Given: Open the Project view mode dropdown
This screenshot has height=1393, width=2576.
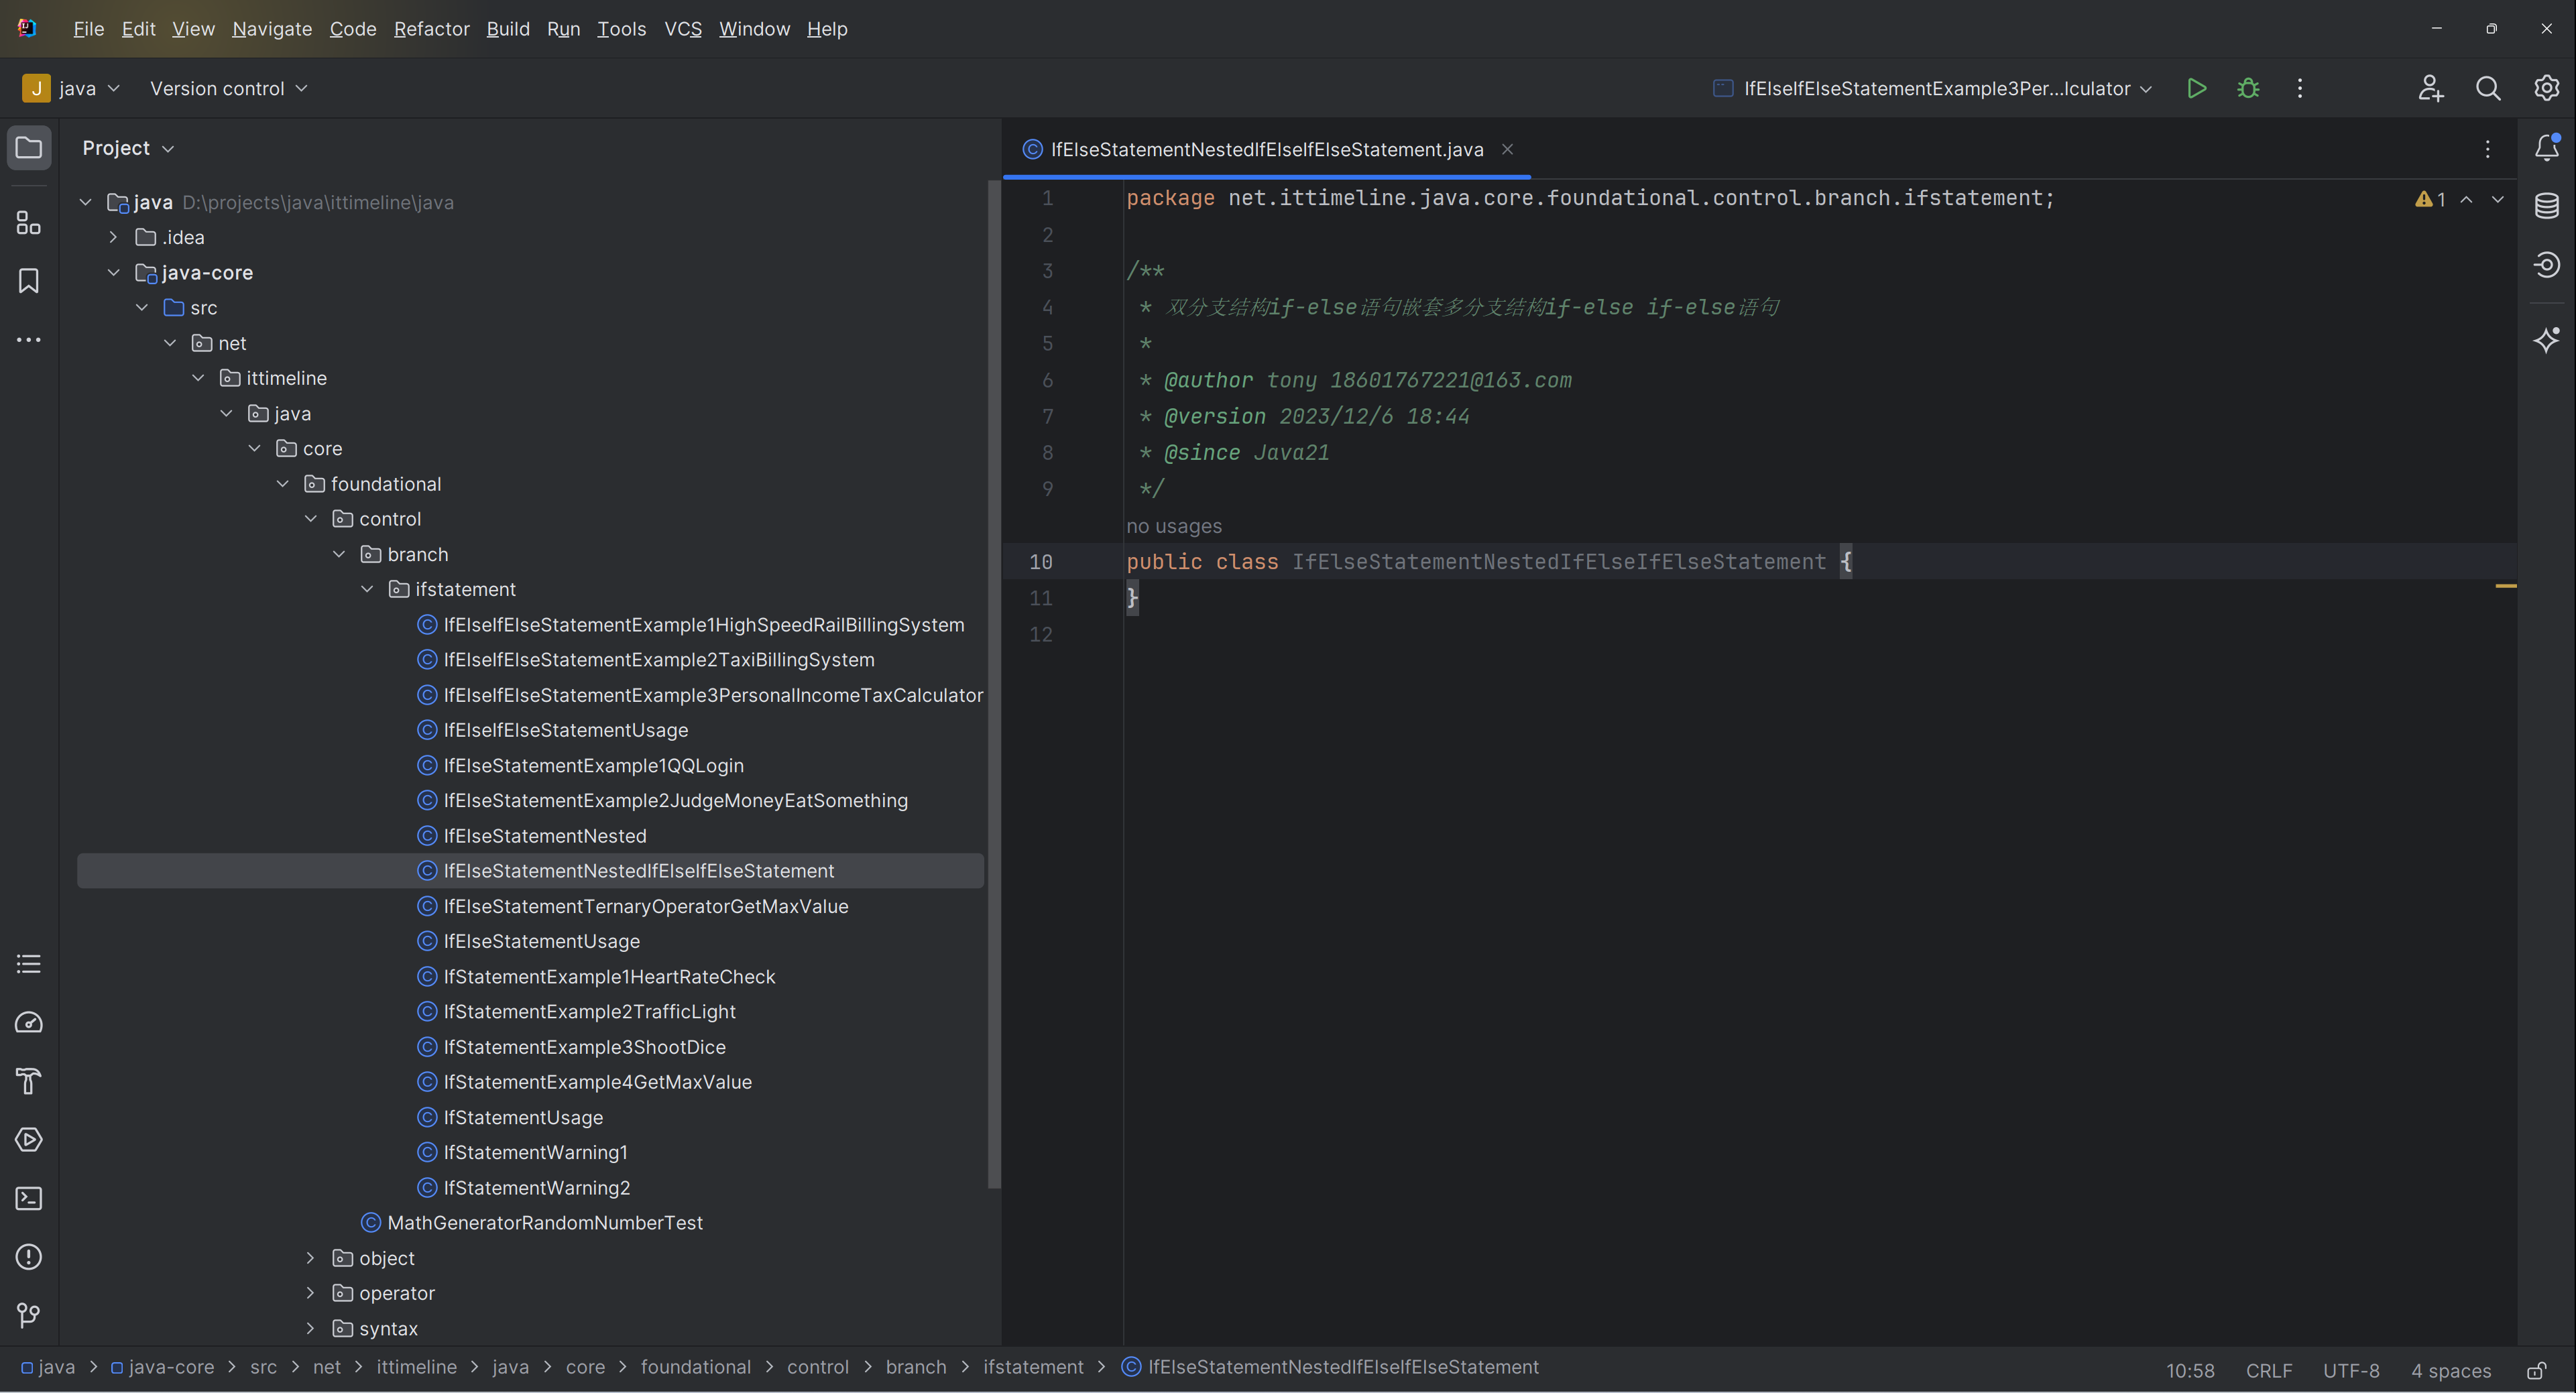Looking at the screenshot, I should (128, 148).
